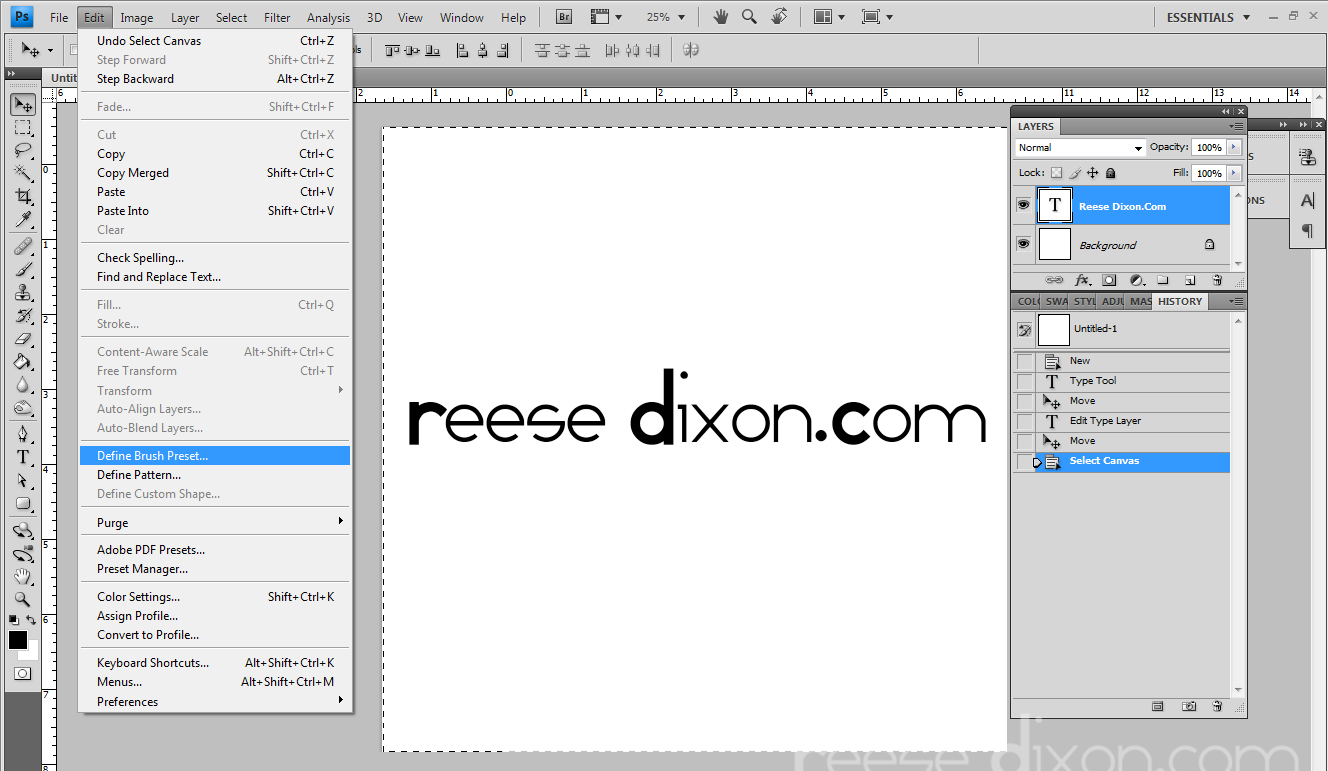Hide the Background layer
This screenshot has width=1328, height=771.
pos(1023,244)
